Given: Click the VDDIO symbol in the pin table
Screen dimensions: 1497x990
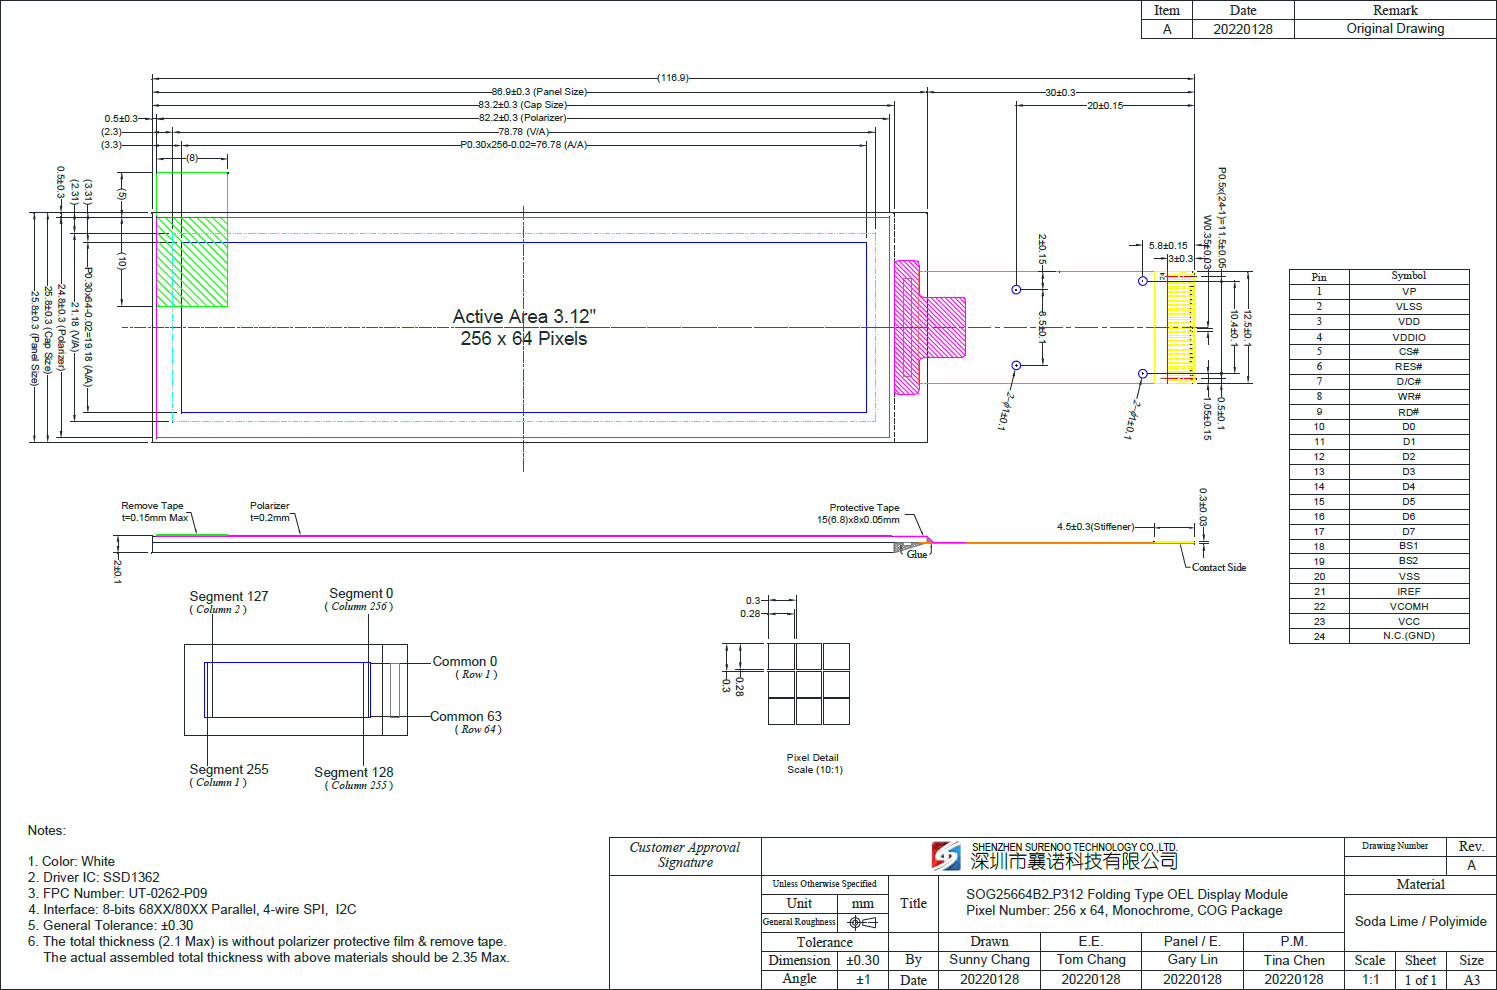Looking at the screenshot, I should click(1408, 337).
